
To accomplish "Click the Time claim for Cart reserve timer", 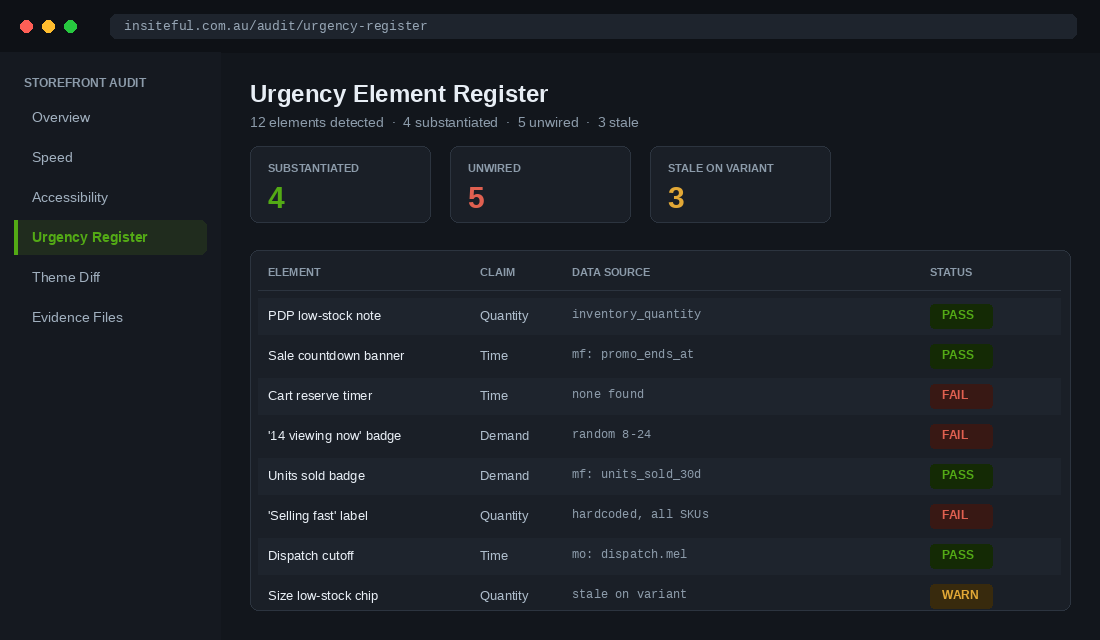I will (x=494, y=396).
